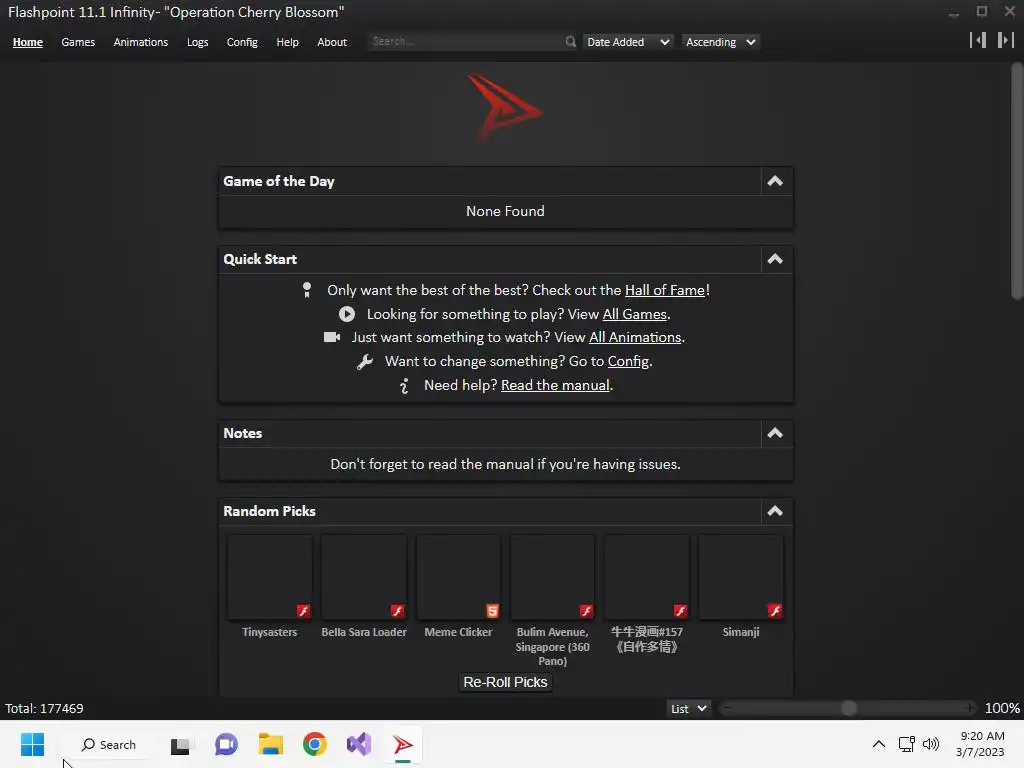This screenshot has width=1024, height=768.
Task: Click the camera icon beside All Animations
Action: 332,337
